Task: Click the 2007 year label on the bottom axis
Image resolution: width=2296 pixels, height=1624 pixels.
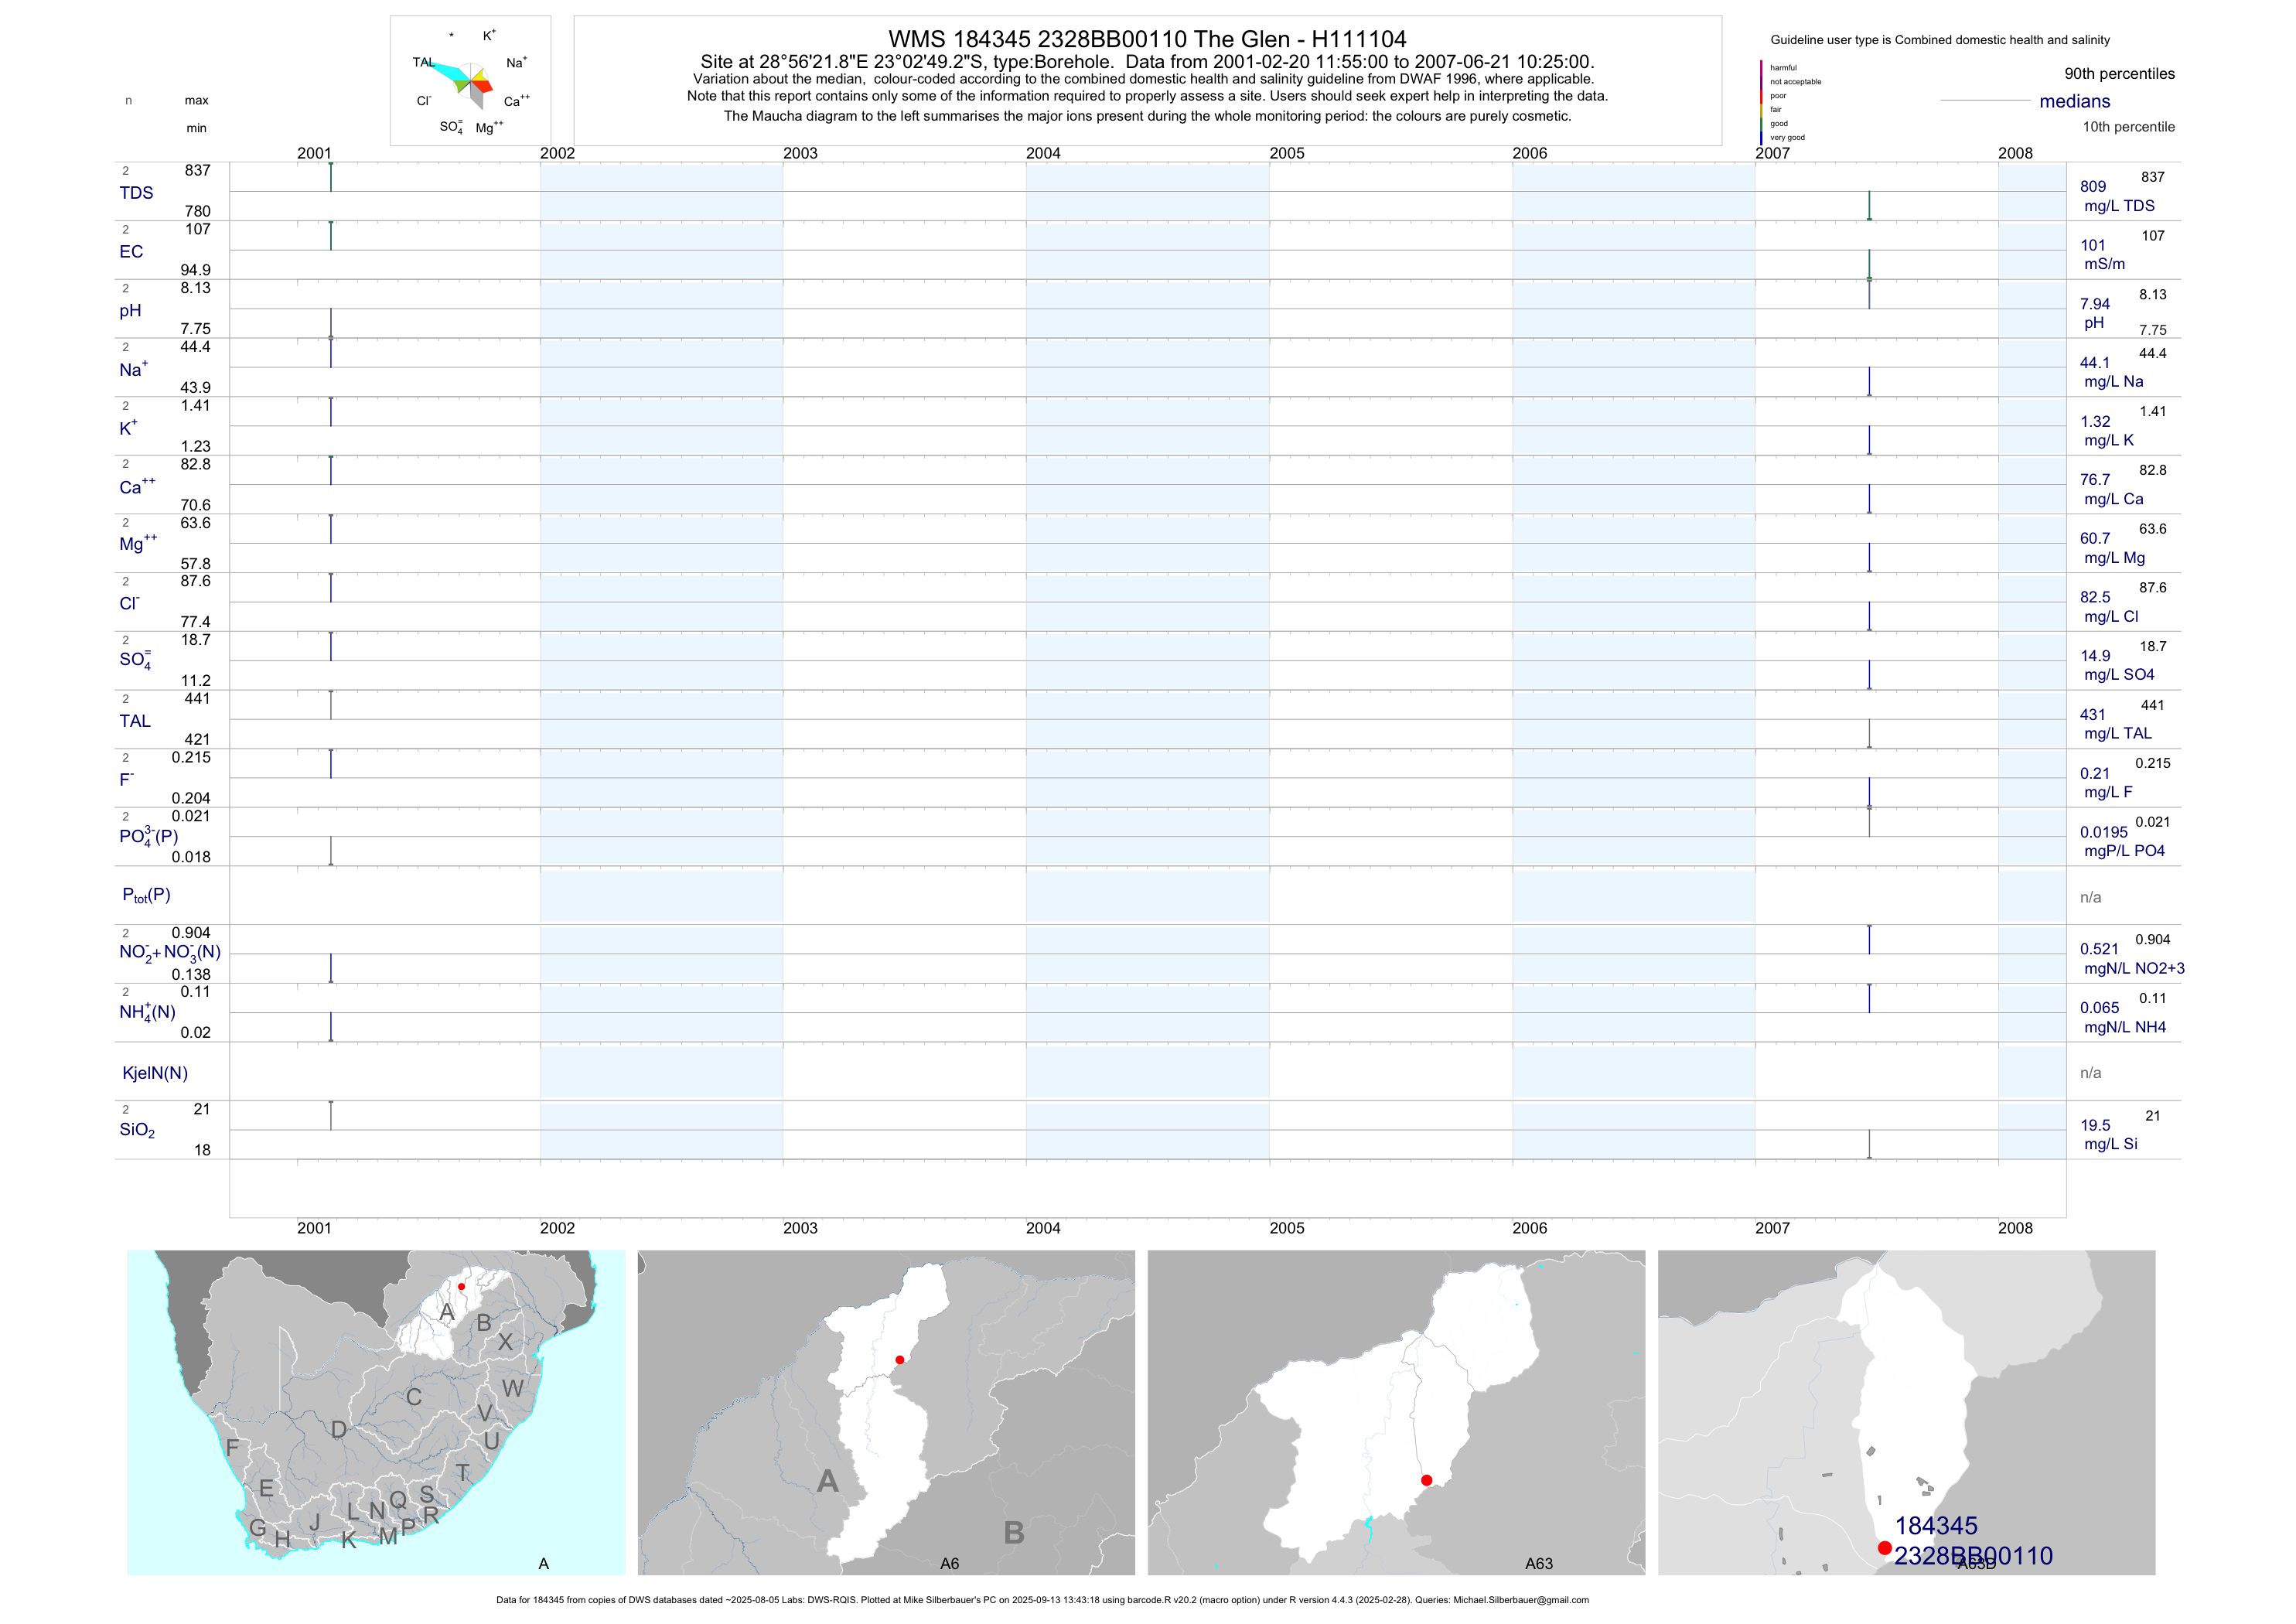Action: pyautogui.click(x=1772, y=1228)
